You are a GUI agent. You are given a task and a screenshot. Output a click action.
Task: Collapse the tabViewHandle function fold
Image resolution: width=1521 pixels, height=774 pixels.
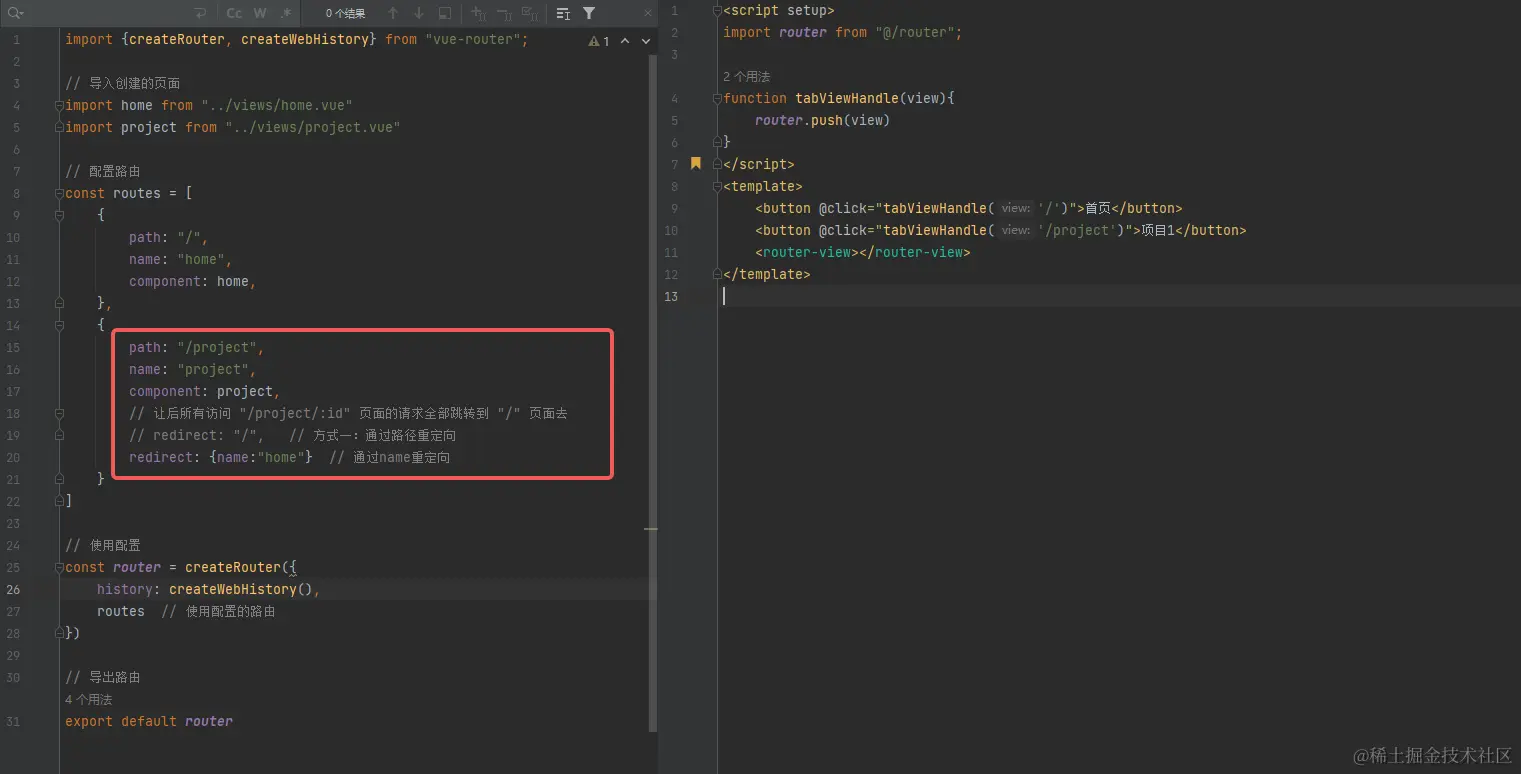(717, 98)
